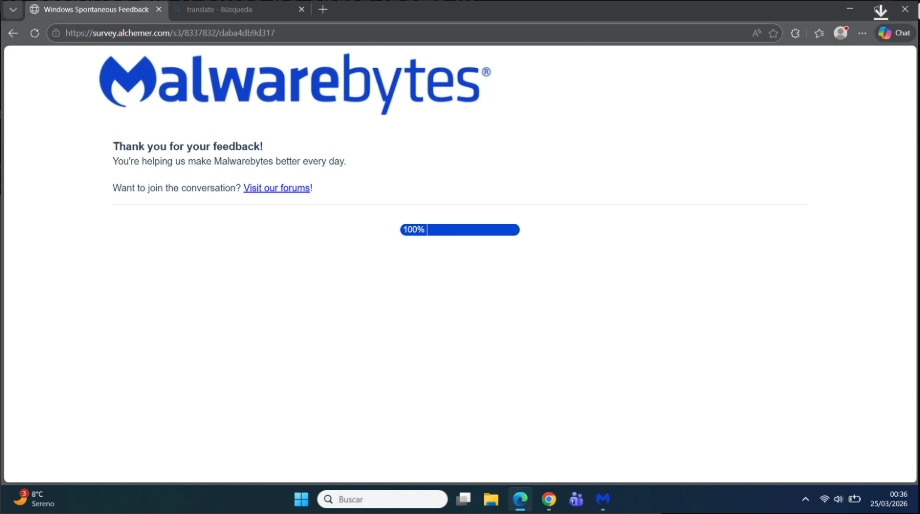This screenshot has height=514, width=920.
Task: Open the user profile avatar
Action: (841, 33)
